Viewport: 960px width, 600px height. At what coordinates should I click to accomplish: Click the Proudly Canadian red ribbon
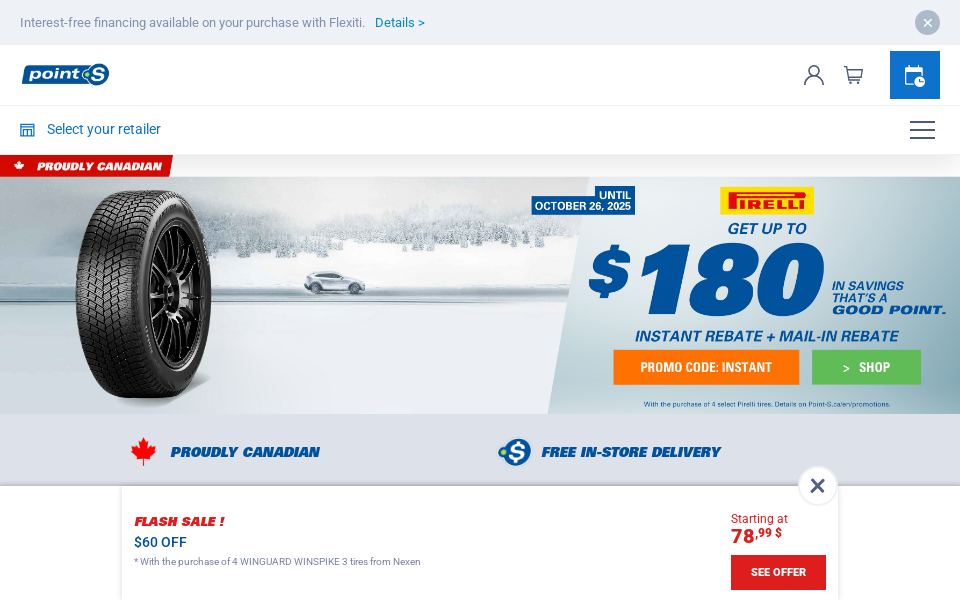[86, 166]
